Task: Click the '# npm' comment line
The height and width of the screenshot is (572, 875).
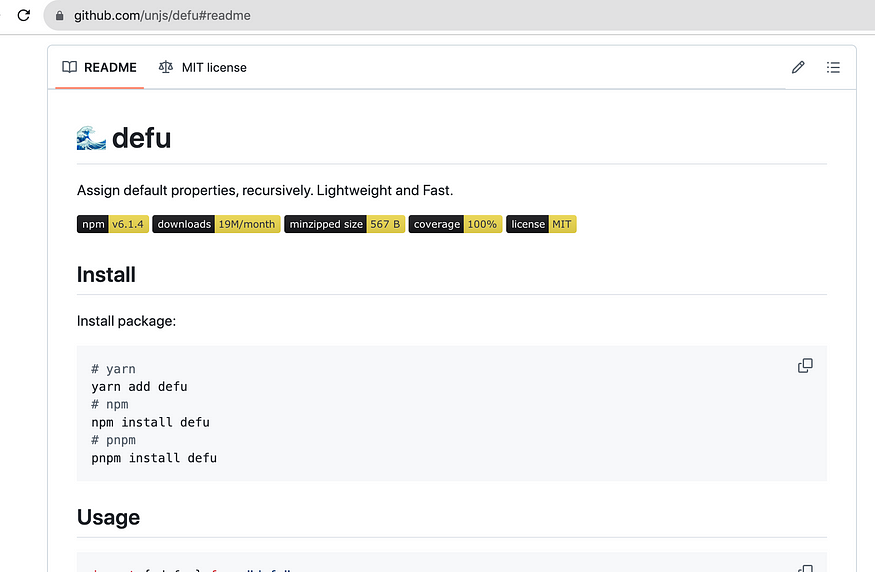Action: click(x=110, y=405)
